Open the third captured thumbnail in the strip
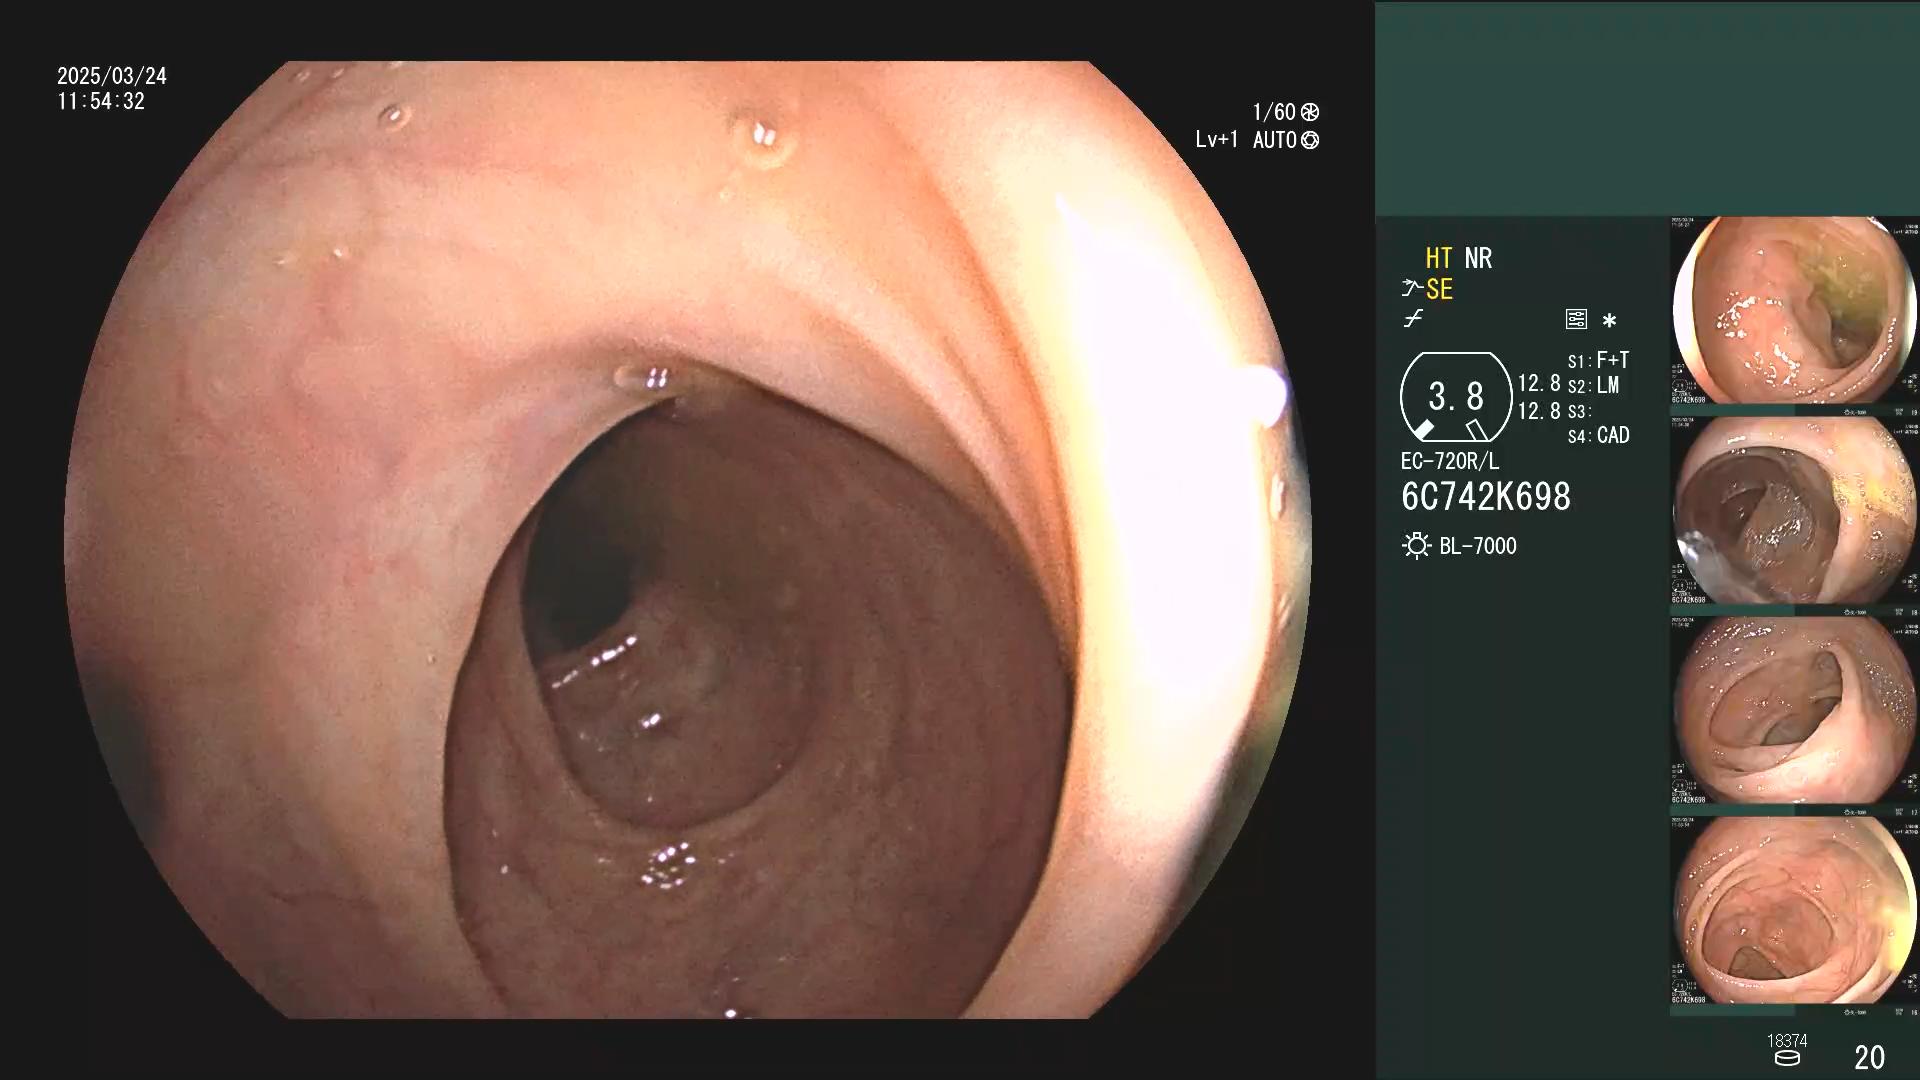The width and height of the screenshot is (1920, 1080). (x=1795, y=711)
